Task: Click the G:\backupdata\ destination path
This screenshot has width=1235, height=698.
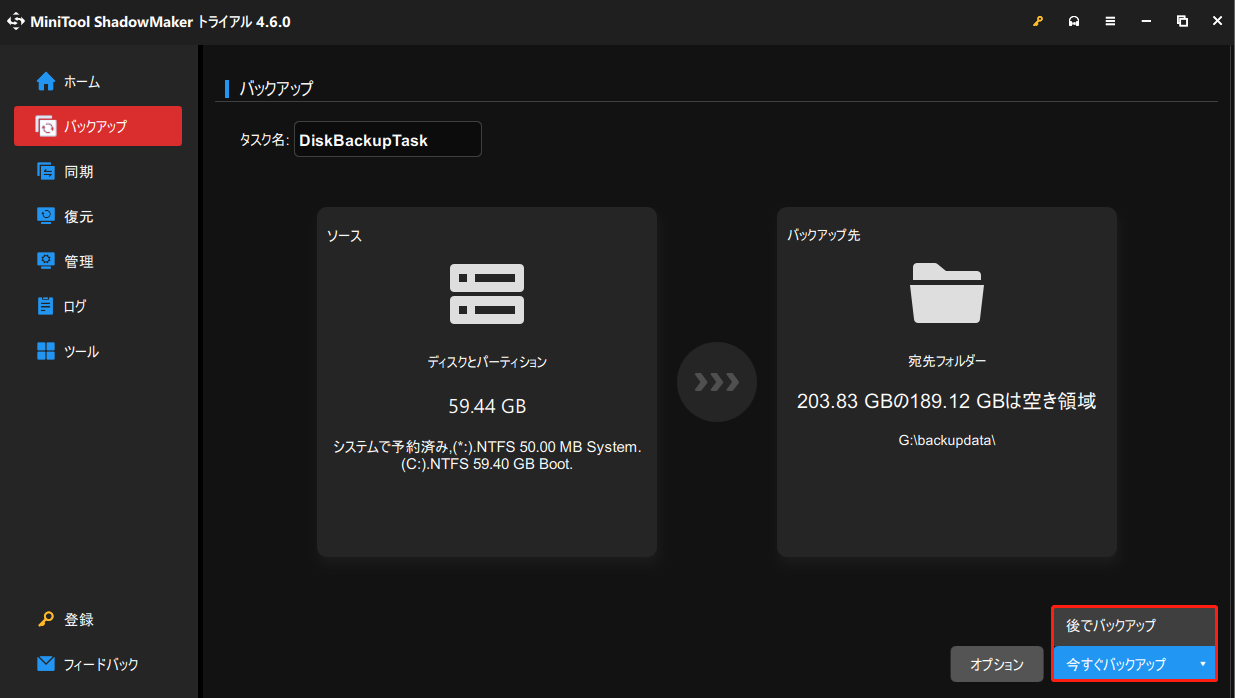Action: pos(946,440)
